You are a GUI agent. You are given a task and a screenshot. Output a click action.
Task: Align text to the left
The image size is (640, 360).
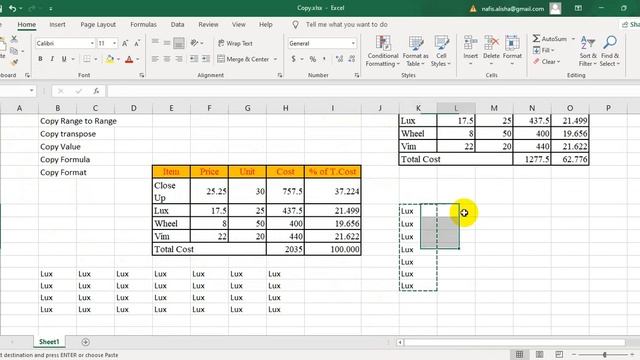(155, 59)
